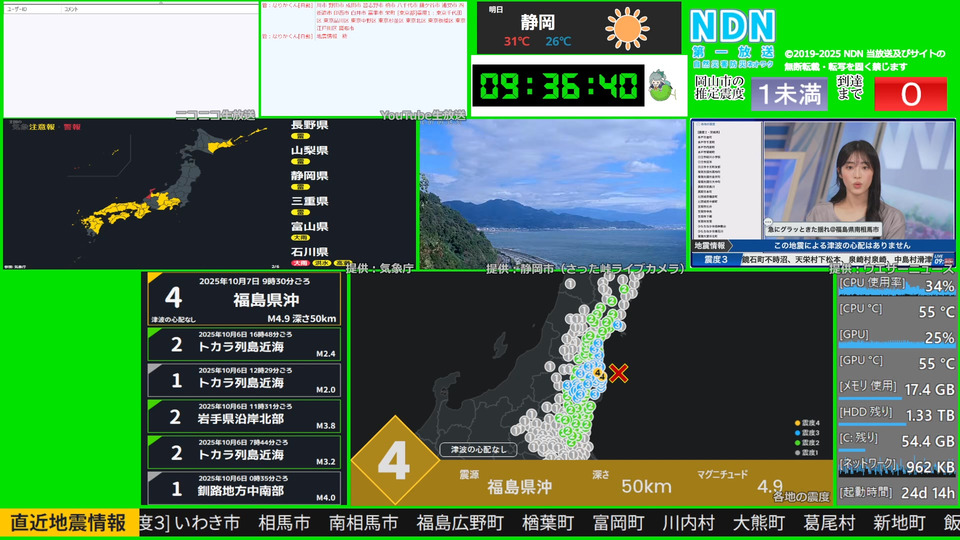Click the 直近地震情報 ticker label
Screen dimensions: 960x540
click(69, 523)
